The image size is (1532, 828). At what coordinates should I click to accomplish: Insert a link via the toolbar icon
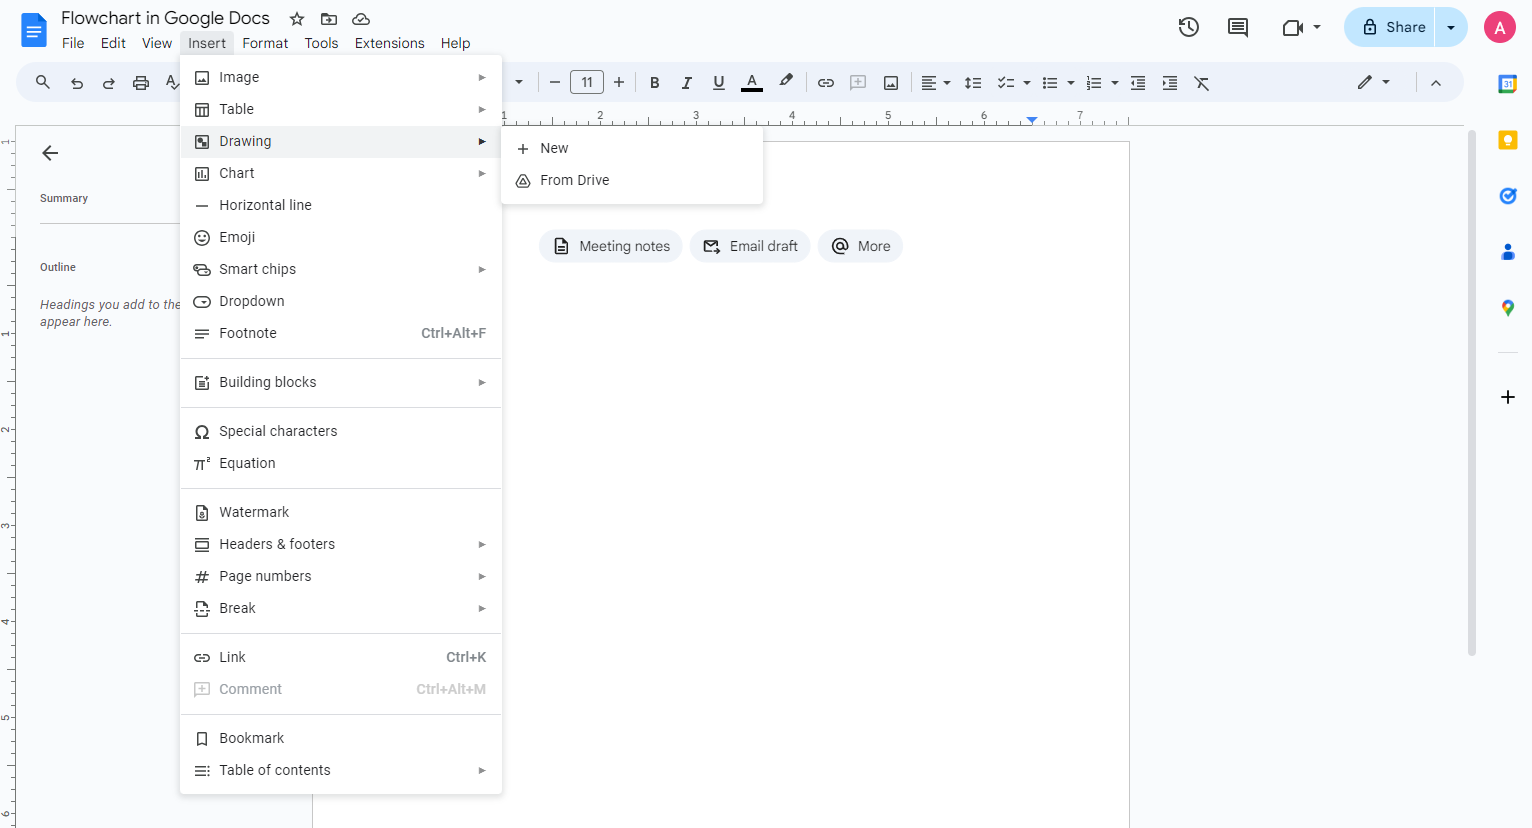point(826,82)
